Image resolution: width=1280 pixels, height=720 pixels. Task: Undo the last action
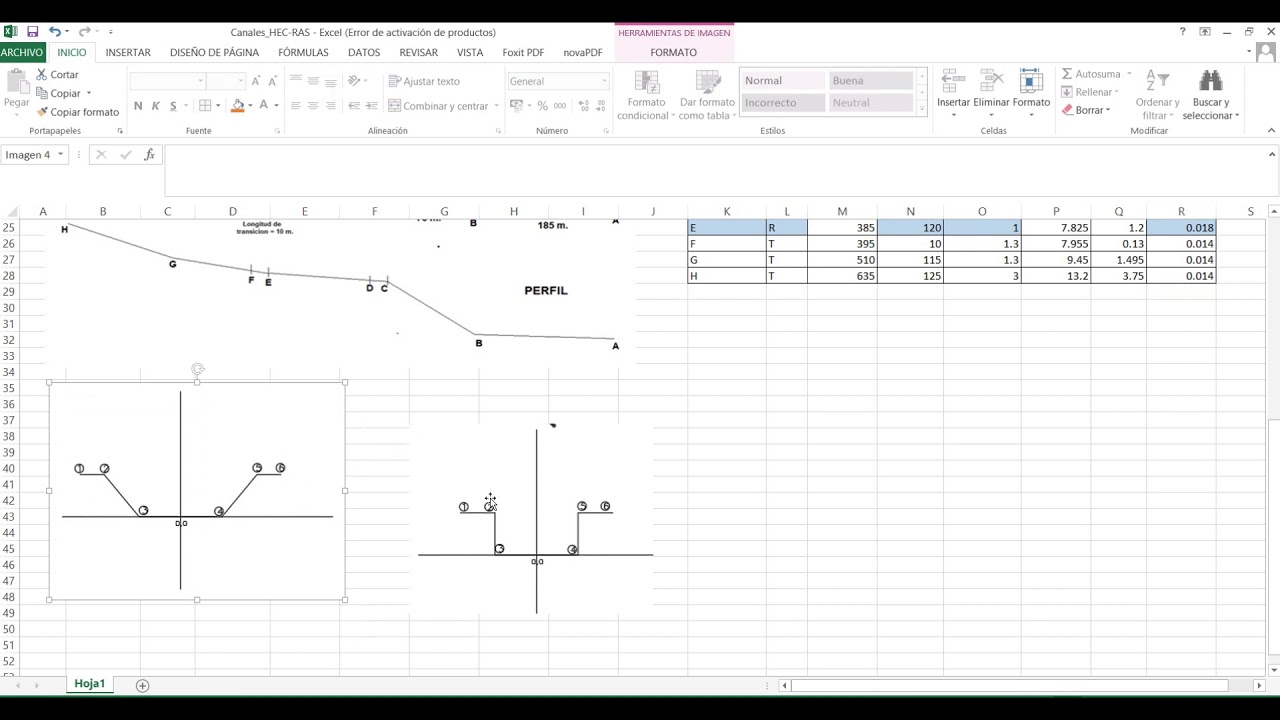pyautogui.click(x=55, y=32)
